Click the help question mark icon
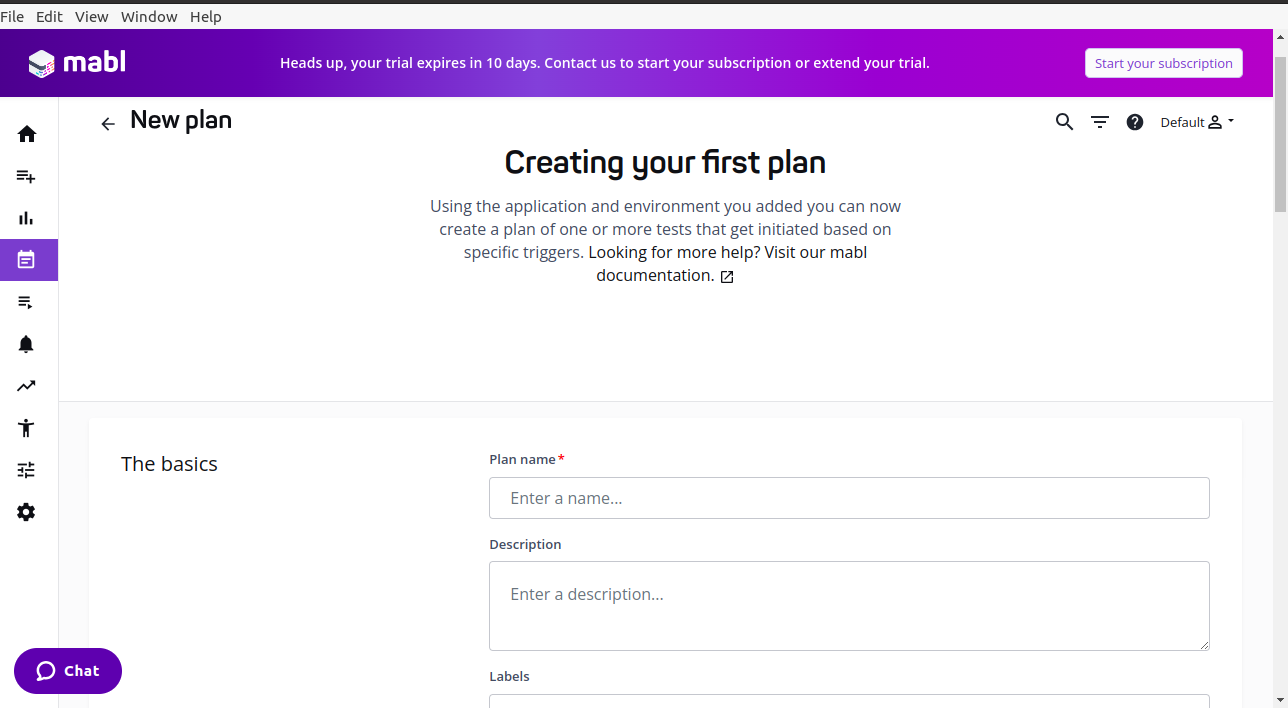 coord(1135,122)
